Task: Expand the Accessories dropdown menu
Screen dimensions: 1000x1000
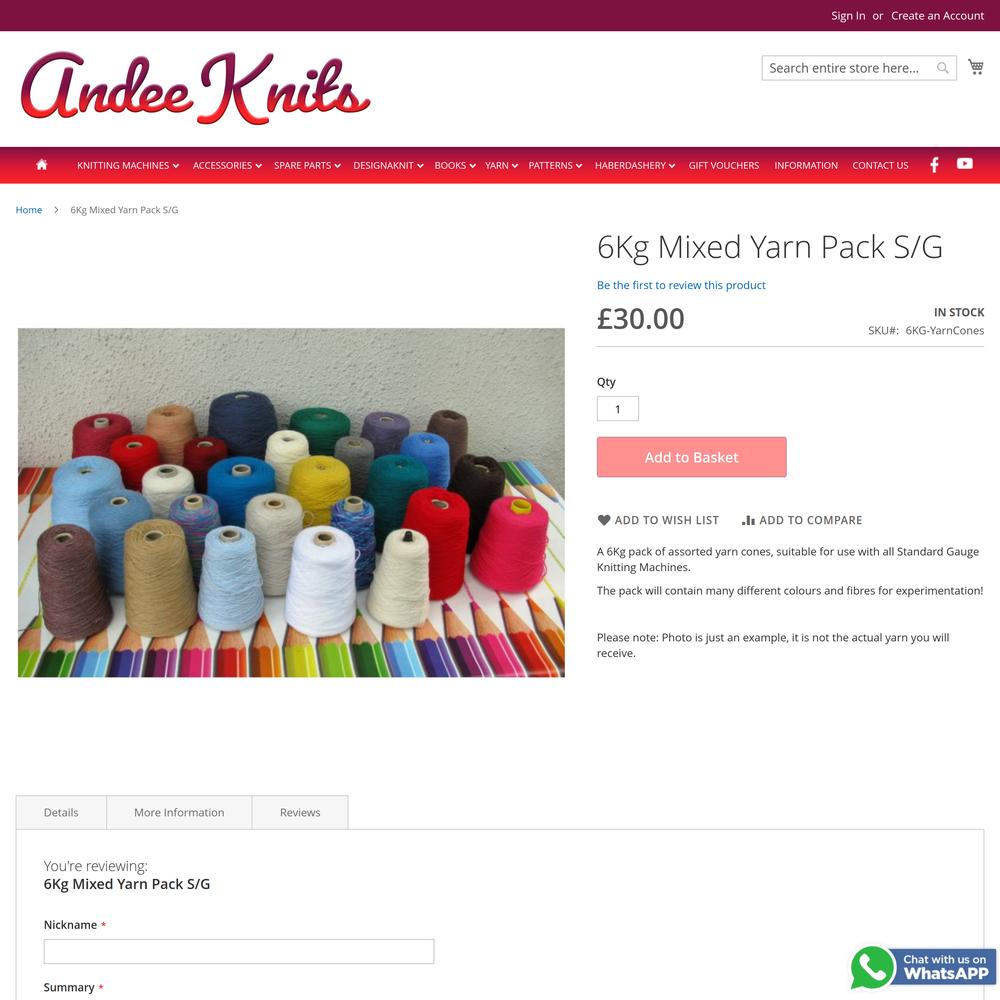Action: pos(227,165)
